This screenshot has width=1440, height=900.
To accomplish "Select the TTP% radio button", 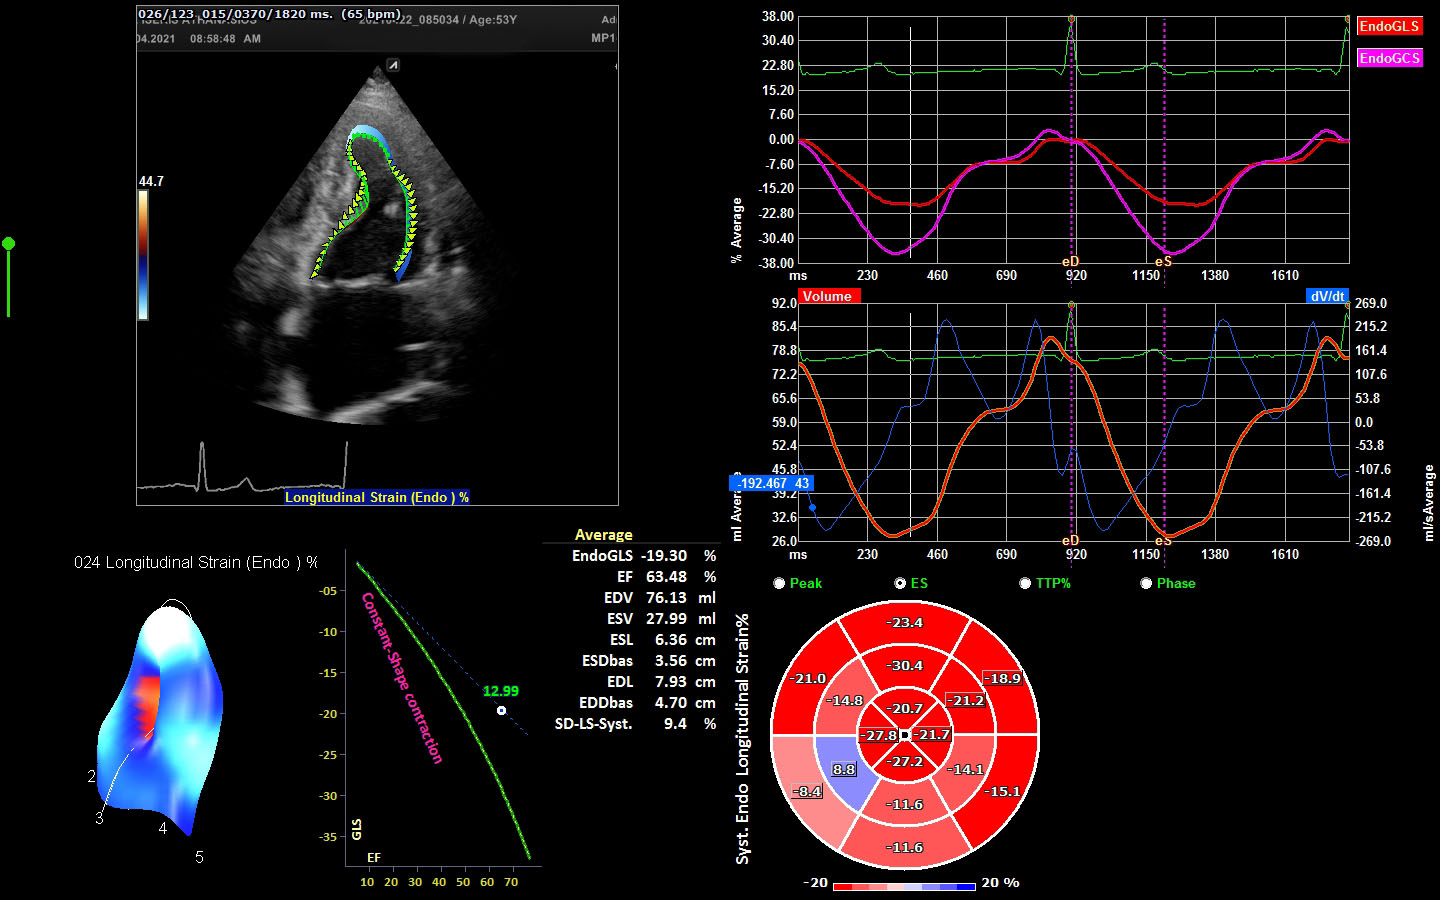I will 1025,583.
